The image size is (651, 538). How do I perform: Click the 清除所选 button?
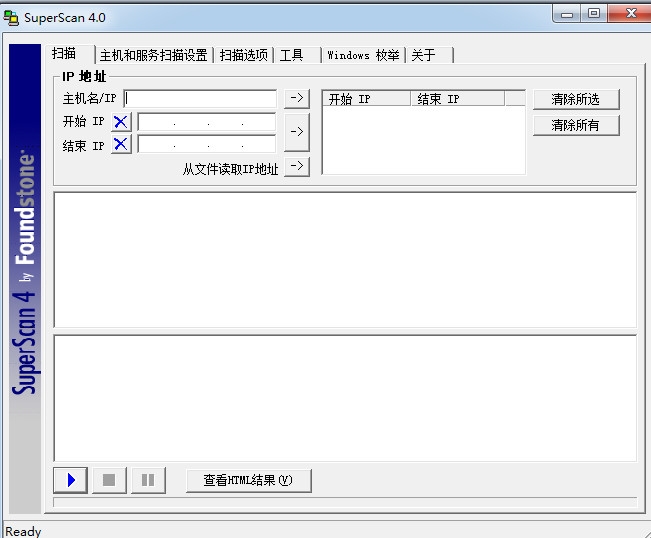[576, 99]
